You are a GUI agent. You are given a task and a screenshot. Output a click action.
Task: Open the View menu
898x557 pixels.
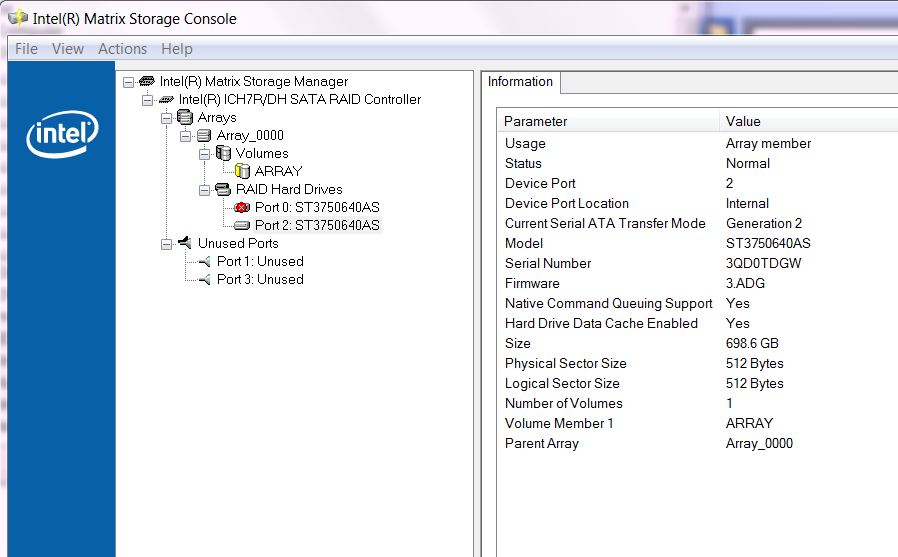point(68,49)
